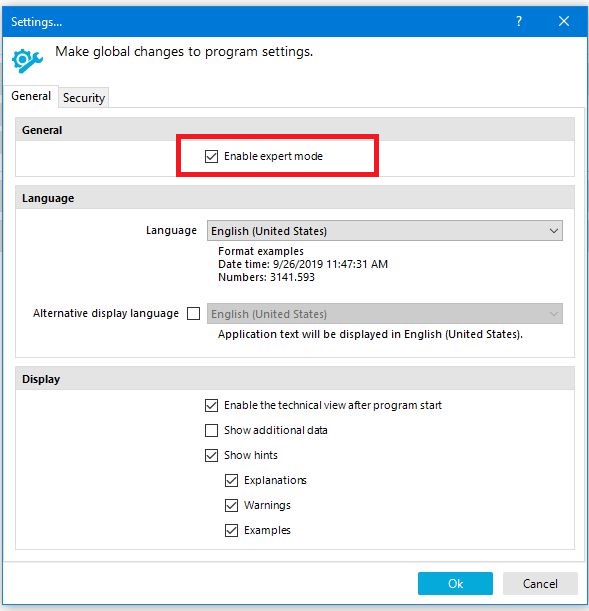Toggle Enable the technical view after program start
Image resolution: width=589 pixels, height=611 pixels.
pos(211,405)
